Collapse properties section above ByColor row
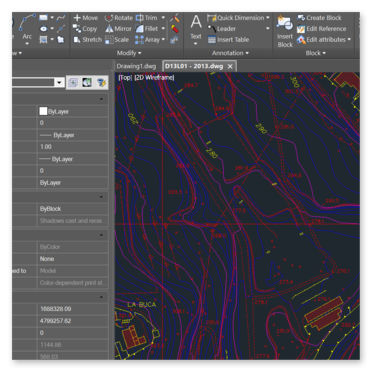The width and height of the screenshot is (370, 370). pyautogui.click(x=101, y=235)
